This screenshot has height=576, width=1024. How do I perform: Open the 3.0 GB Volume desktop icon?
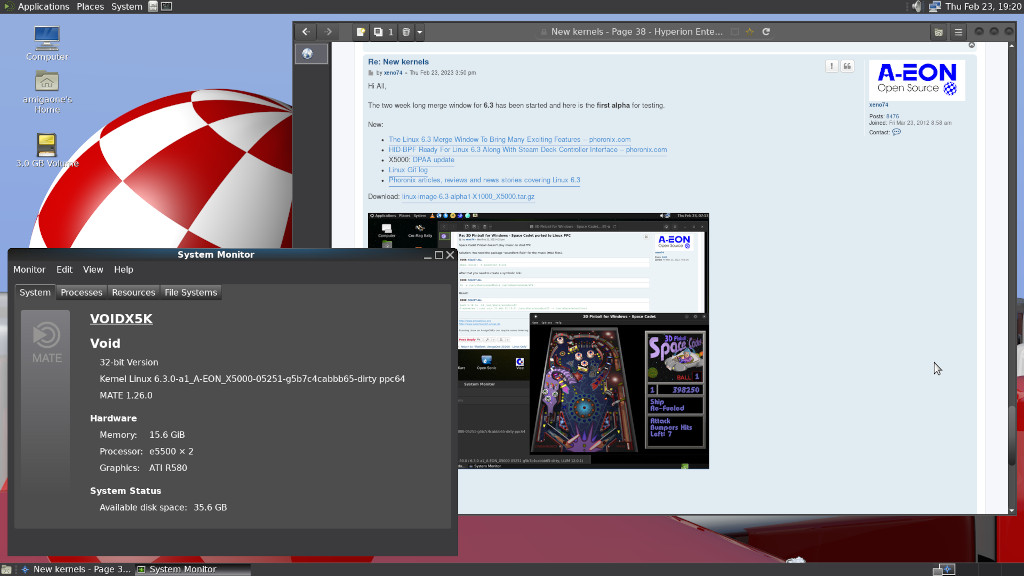[x=47, y=150]
